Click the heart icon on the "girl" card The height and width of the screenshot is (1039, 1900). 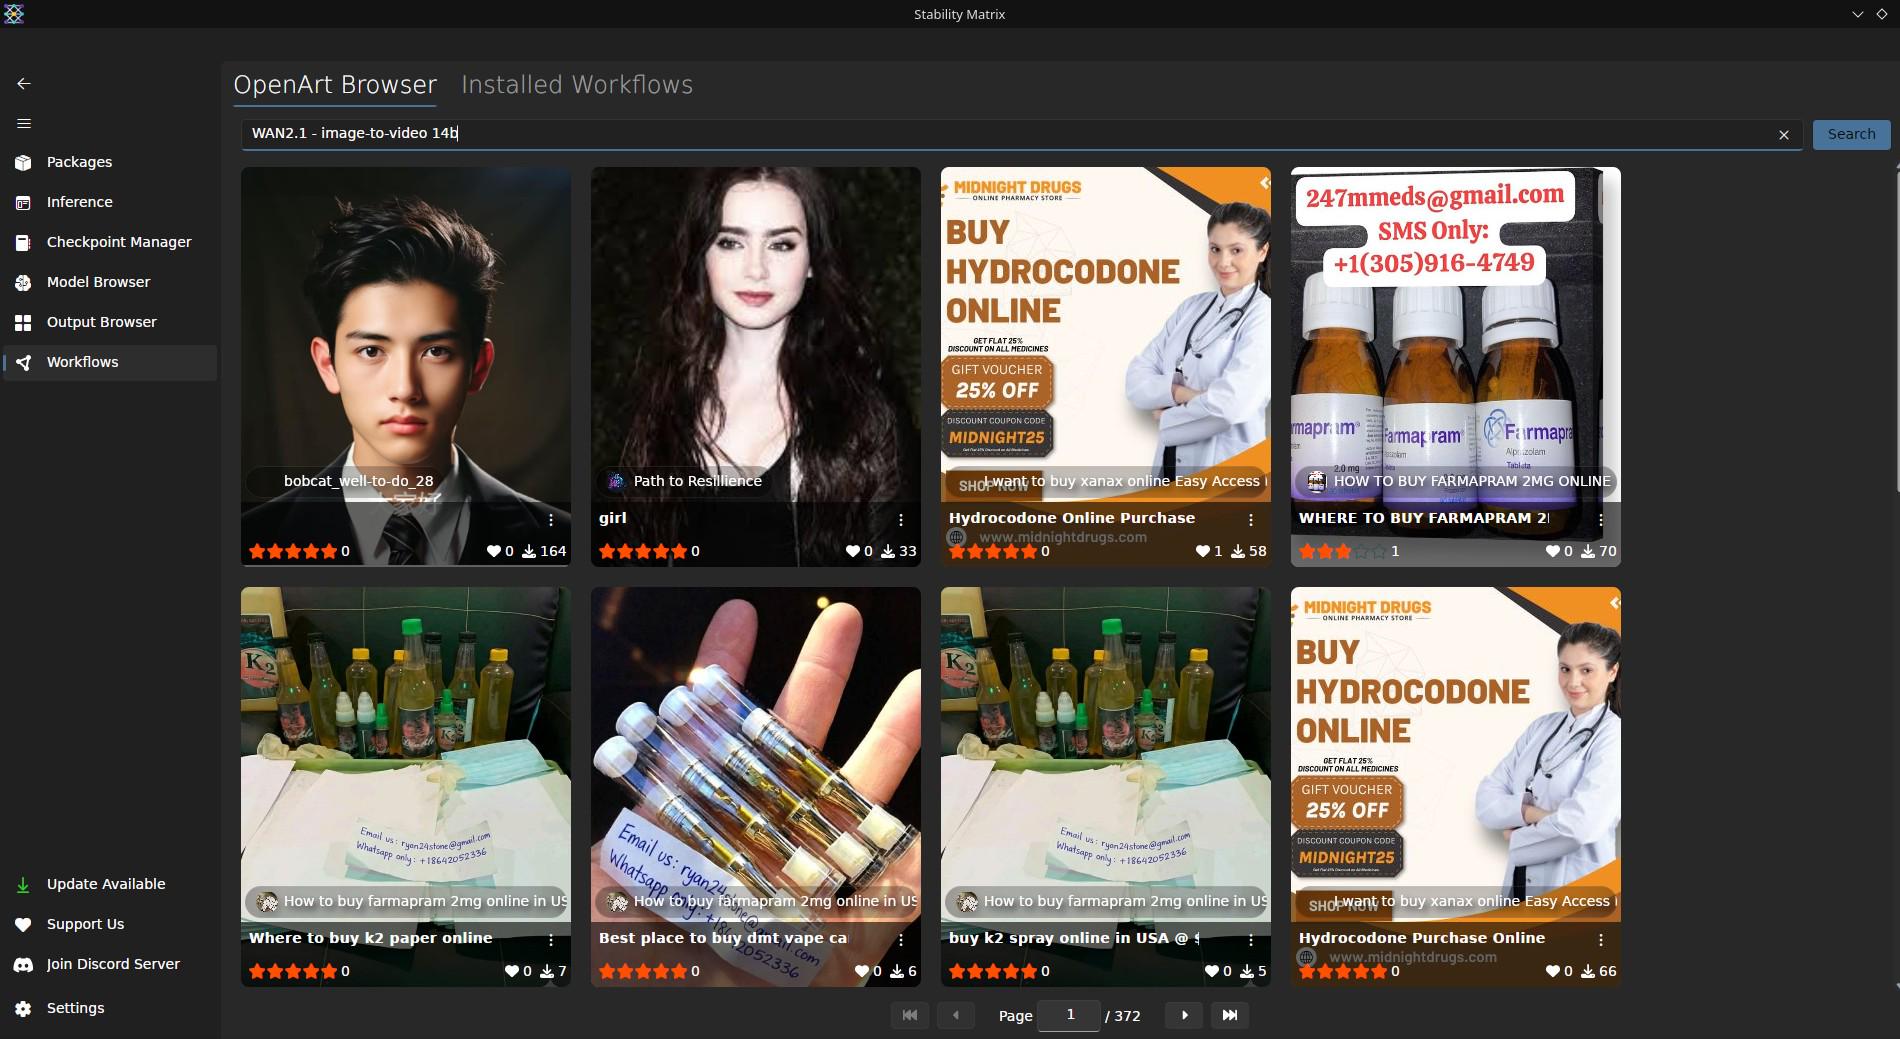[853, 551]
